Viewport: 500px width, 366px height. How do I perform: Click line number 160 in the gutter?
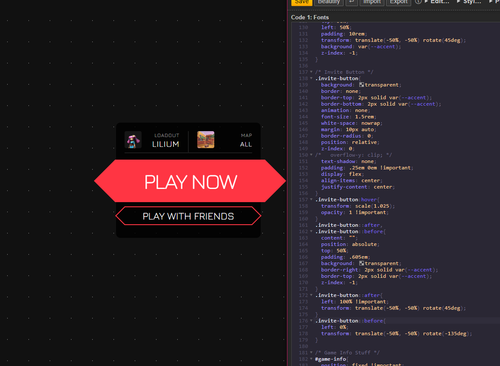click(x=303, y=219)
